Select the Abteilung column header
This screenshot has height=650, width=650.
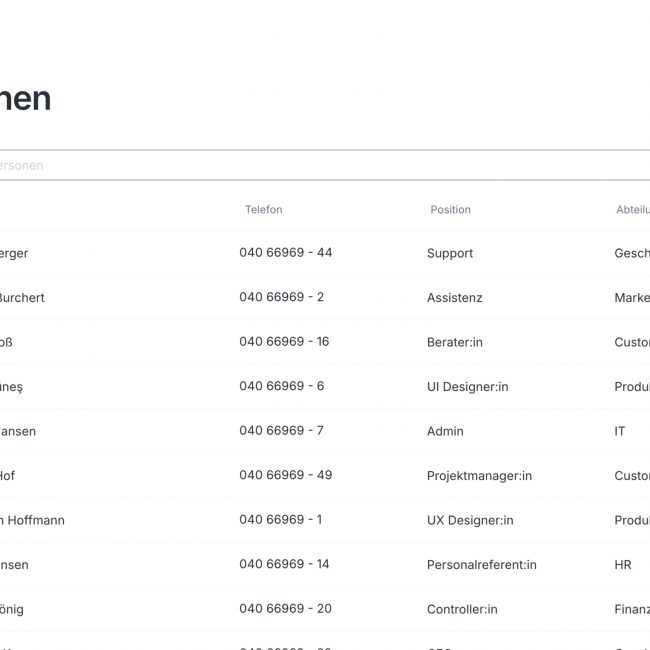click(x=632, y=210)
